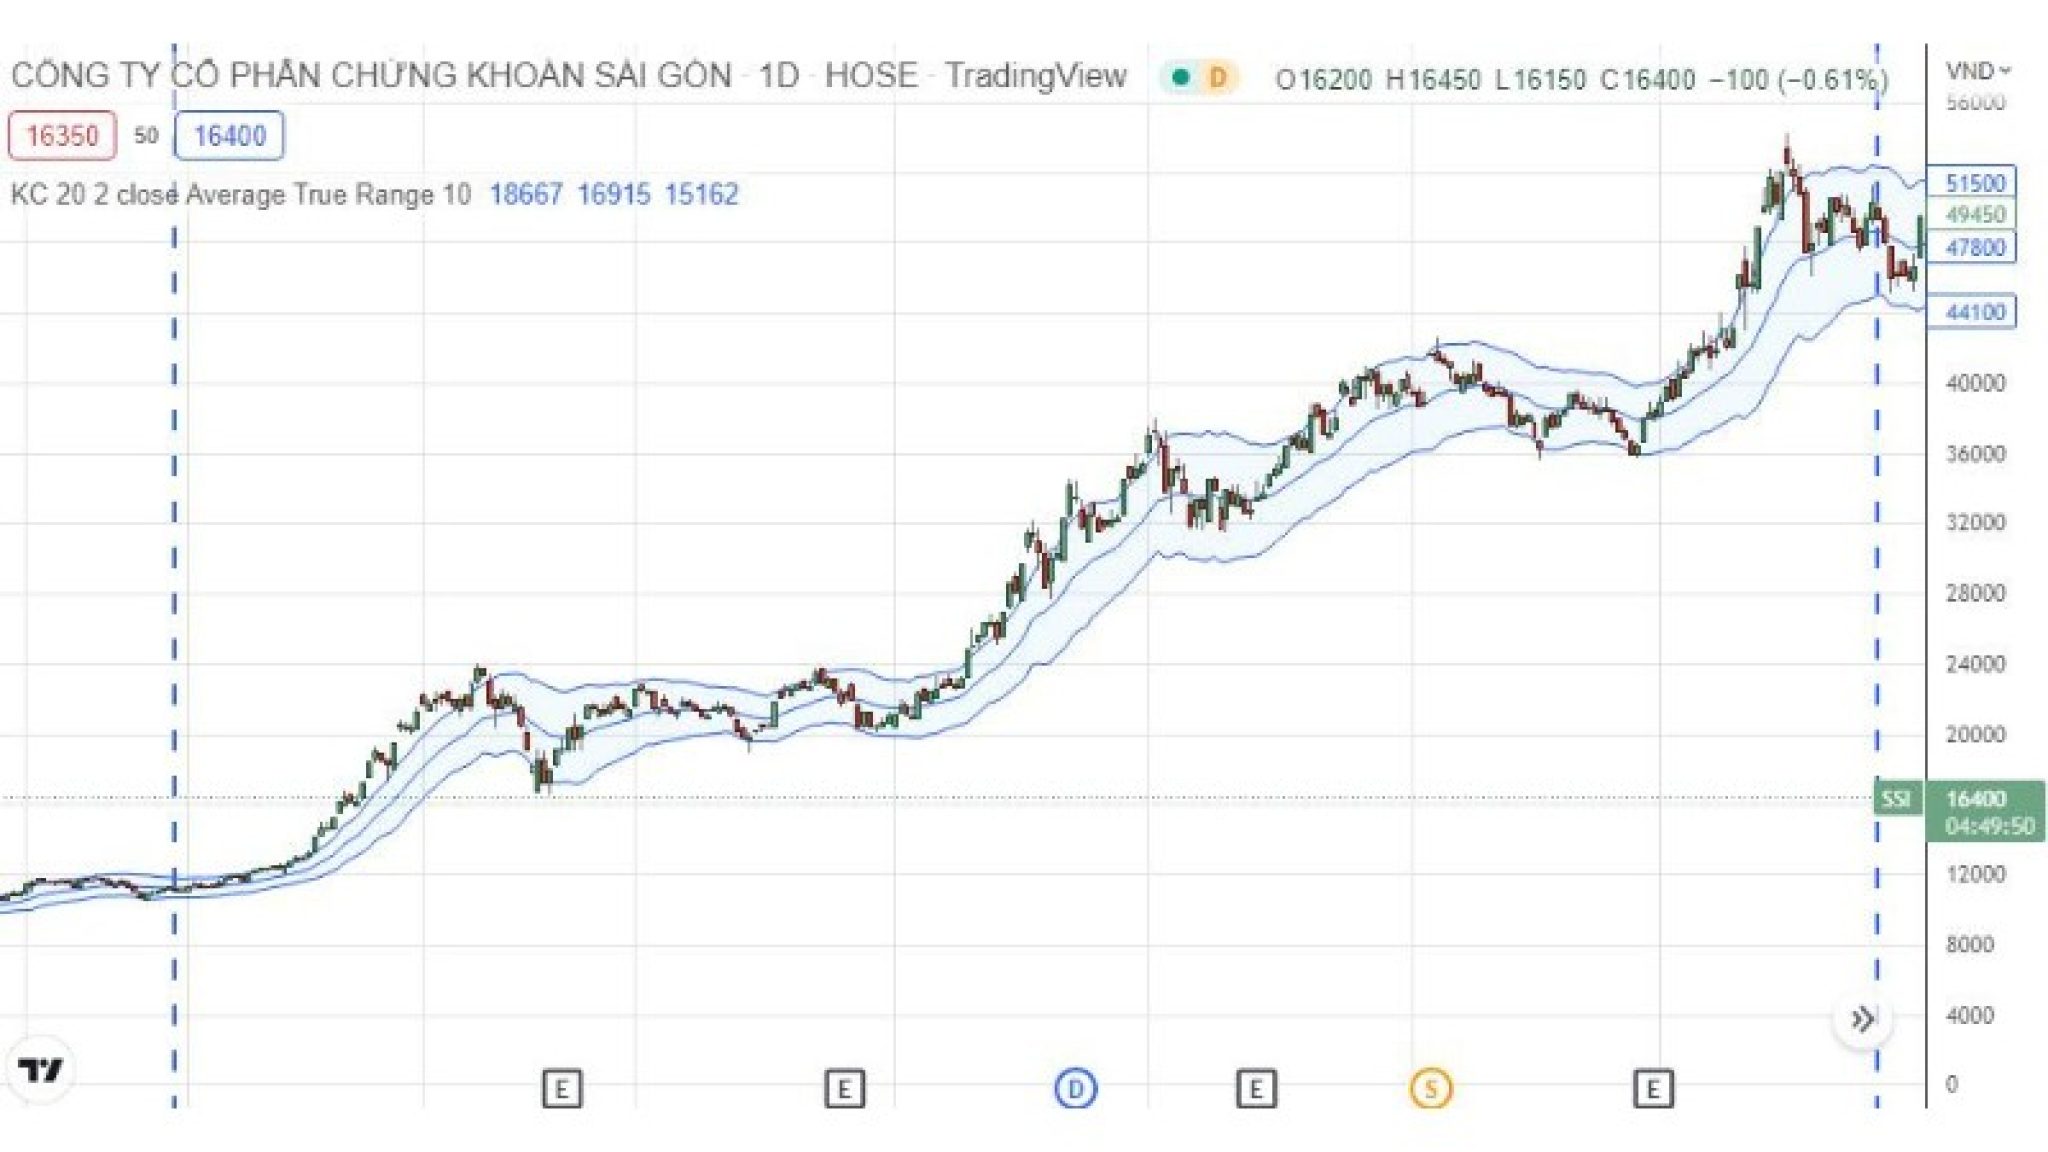Click the Công Ty Cổ Phần Chứng Khoán symbol title
This screenshot has width=2048, height=1152.
click(370, 76)
